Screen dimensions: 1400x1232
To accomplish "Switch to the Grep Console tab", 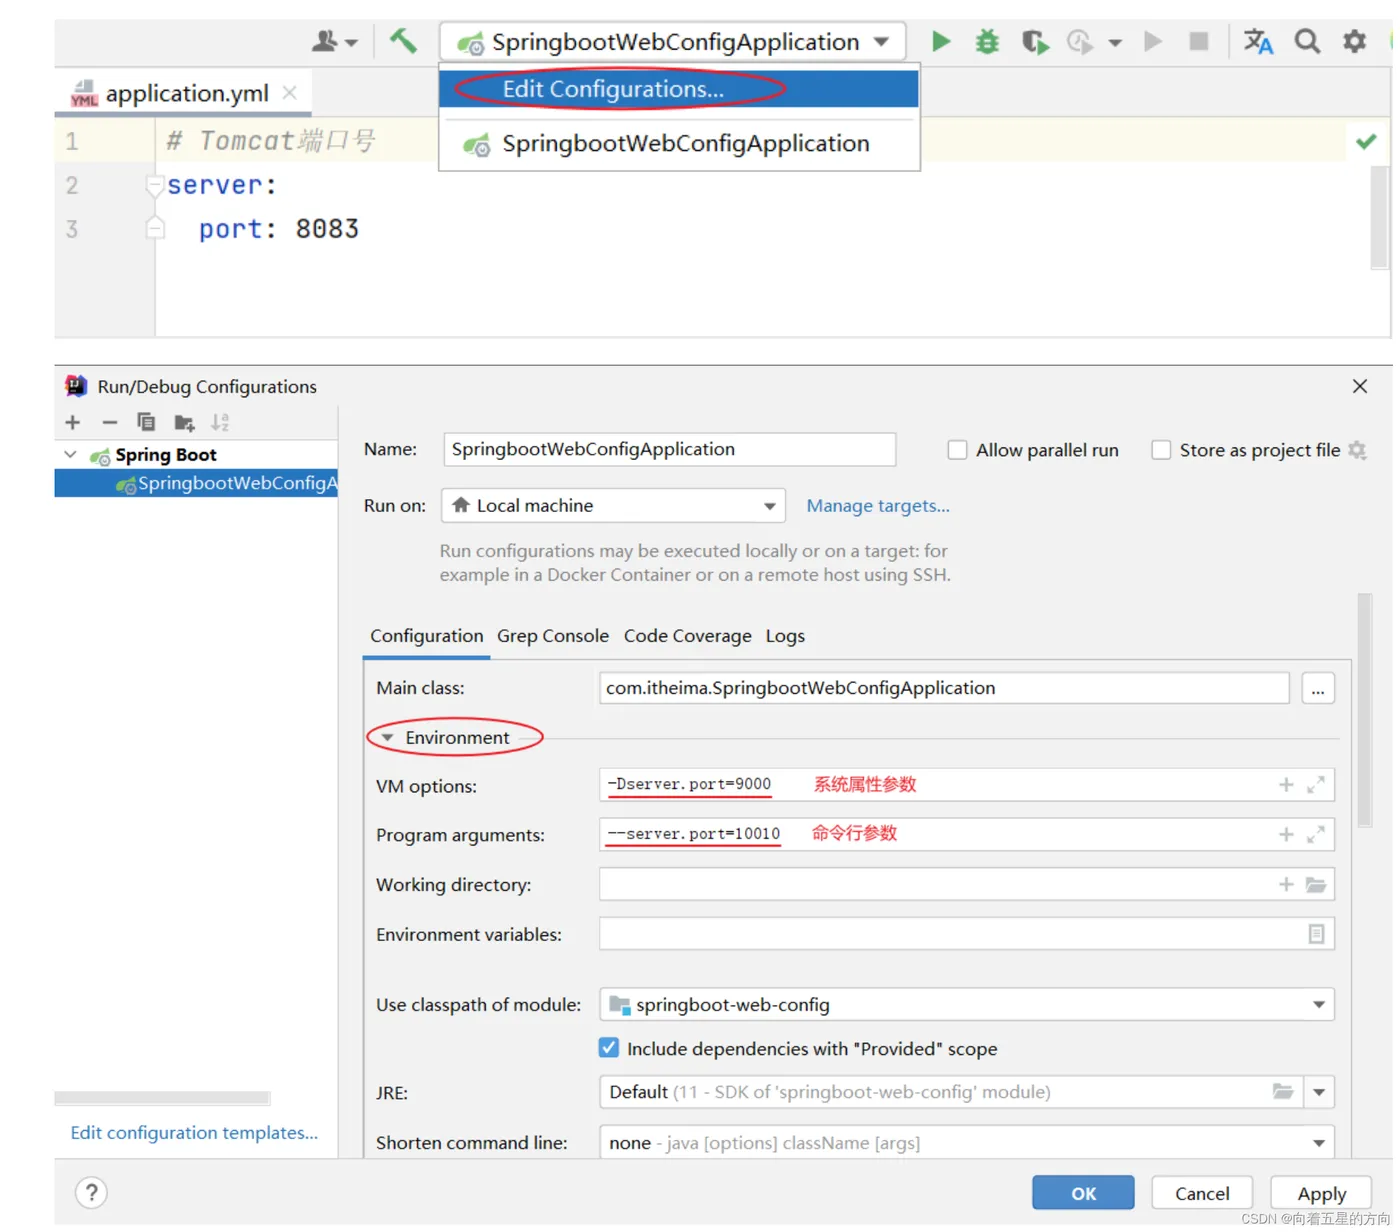I will tap(553, 636).
